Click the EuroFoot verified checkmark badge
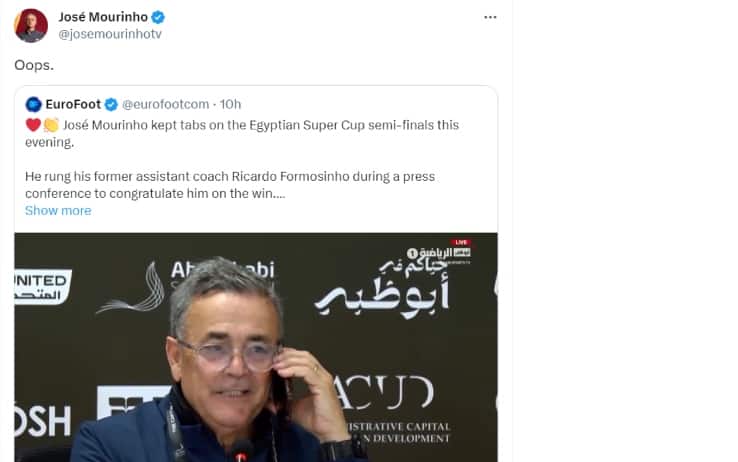The width and height of the screenshot is (738, 462). 111,104
